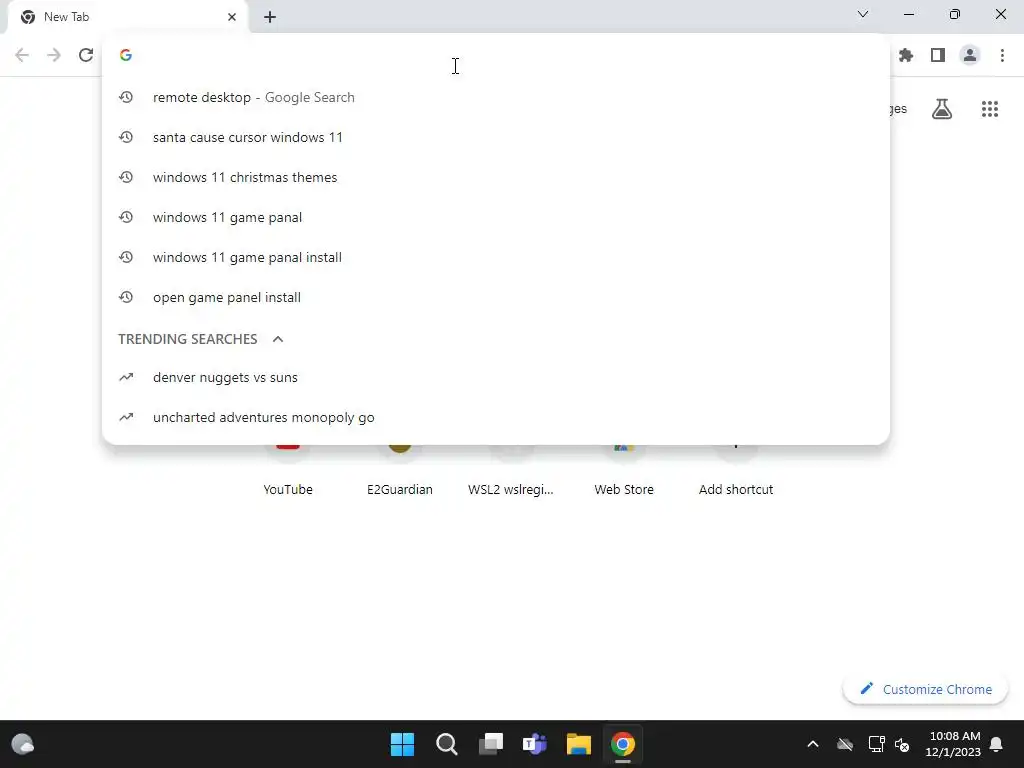Image resolution: width=1024 pixels, height=768 pixels.
Task: Click the OneDrive cloud tray icon
Action: coord(845,744)
